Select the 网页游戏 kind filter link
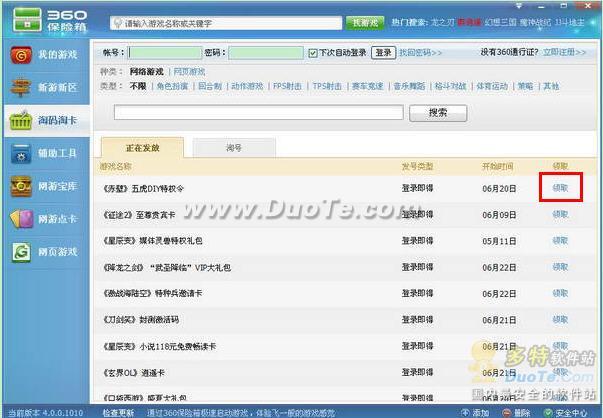This screenshot has width=603, height=418. (x=189, y=72)
